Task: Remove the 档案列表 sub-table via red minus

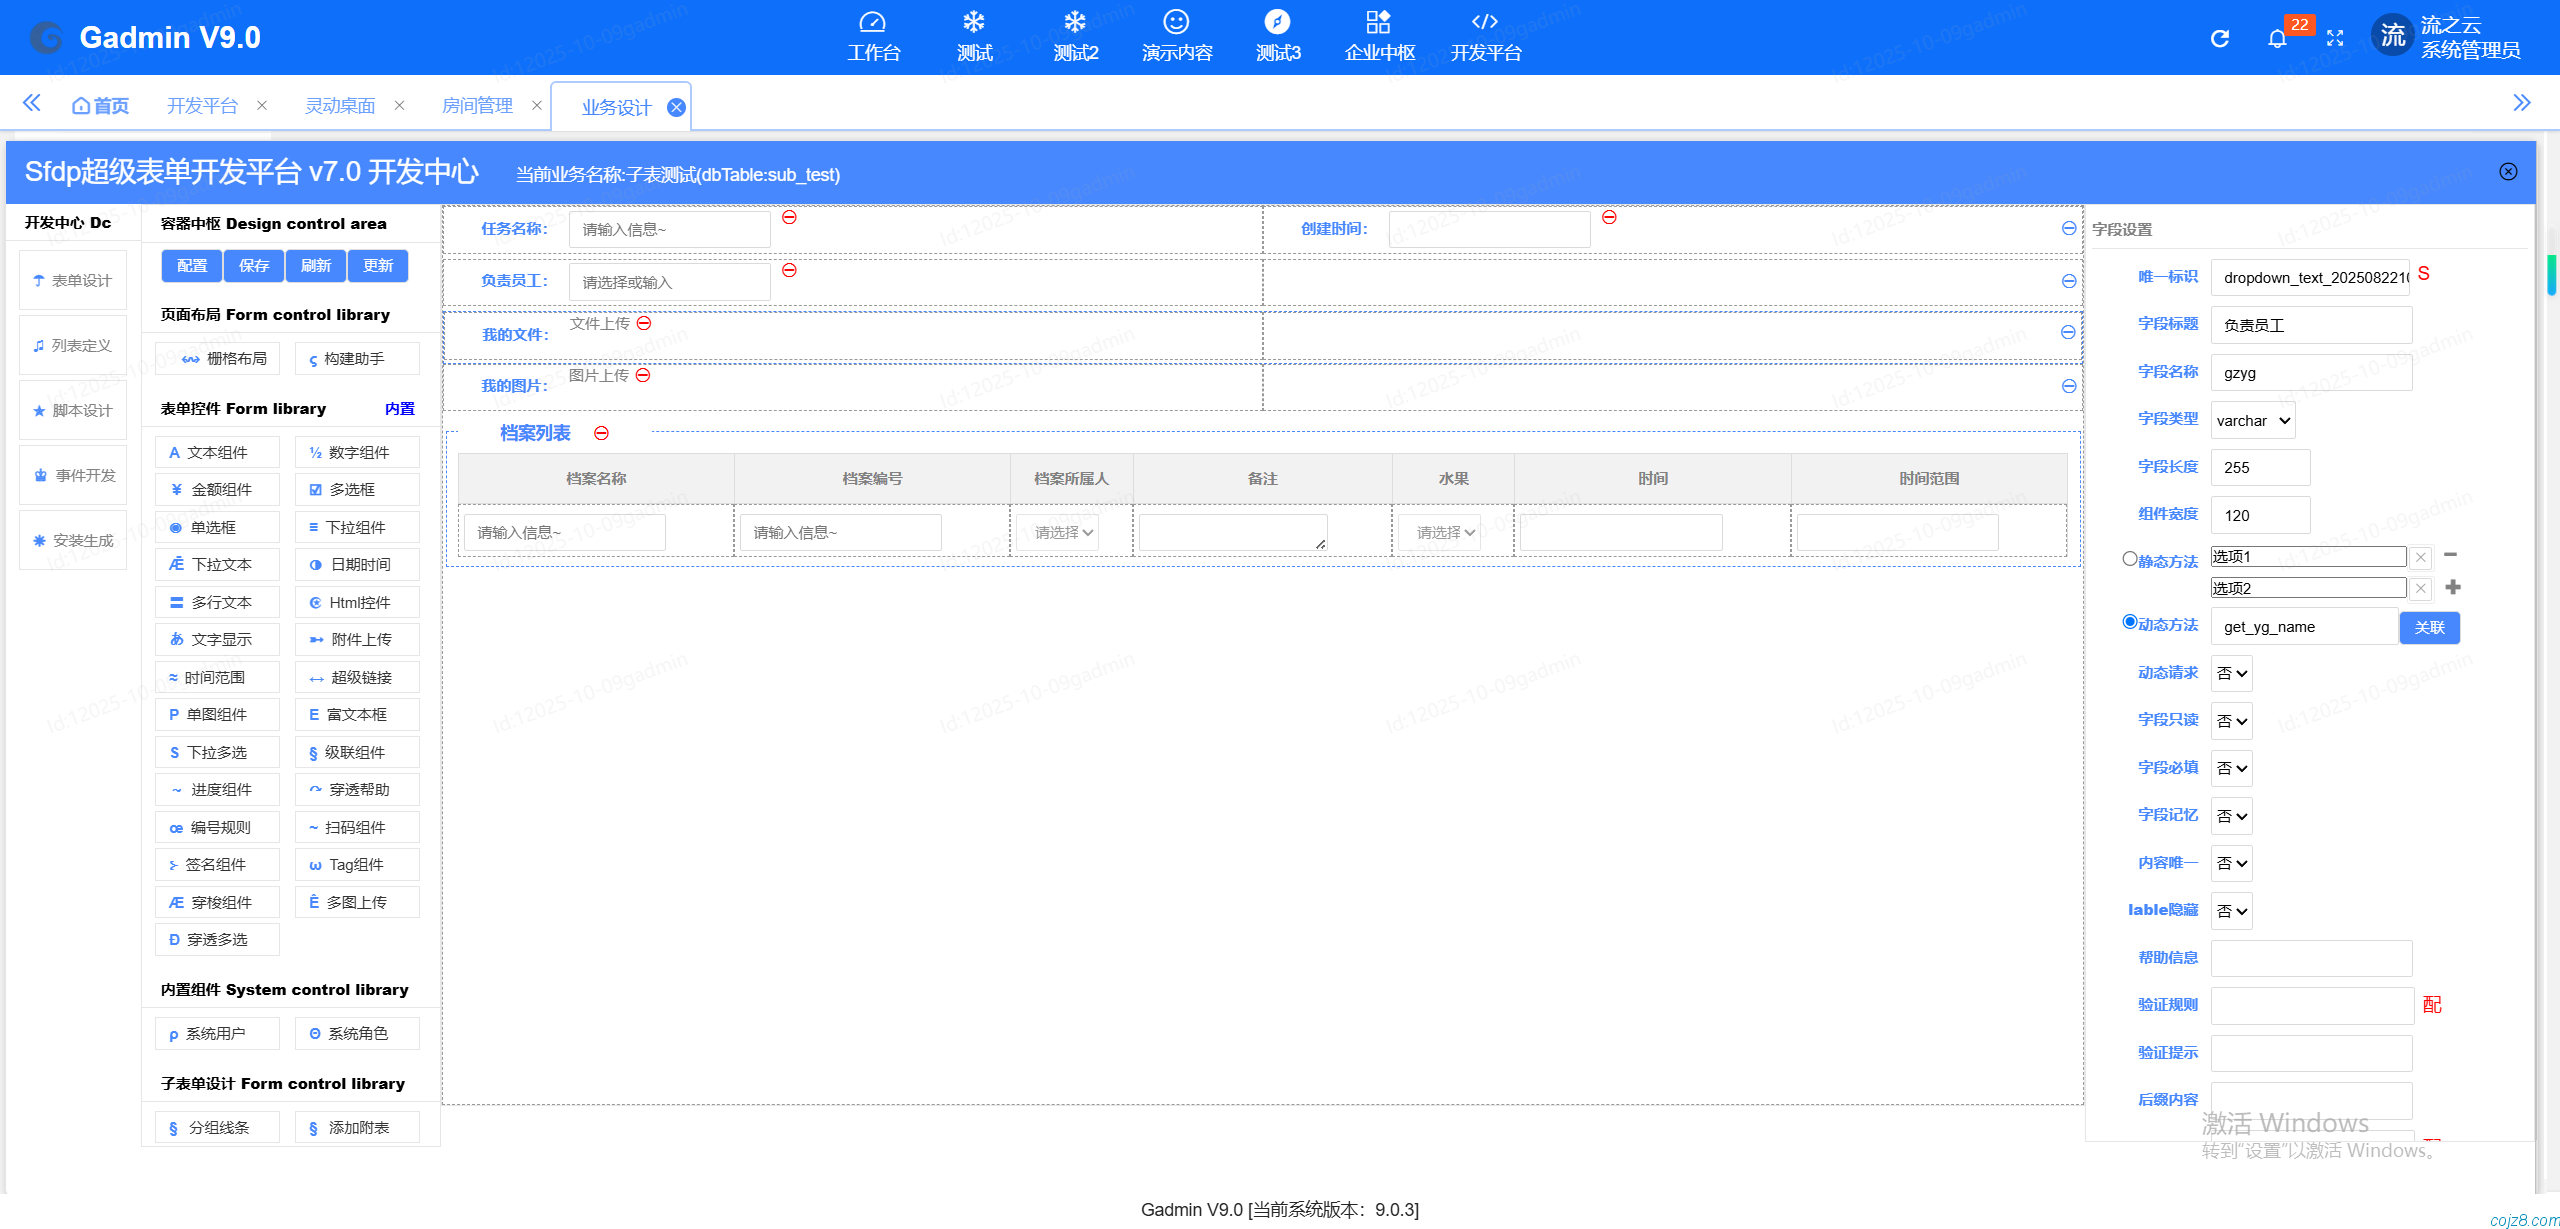Action: (601, 433)
